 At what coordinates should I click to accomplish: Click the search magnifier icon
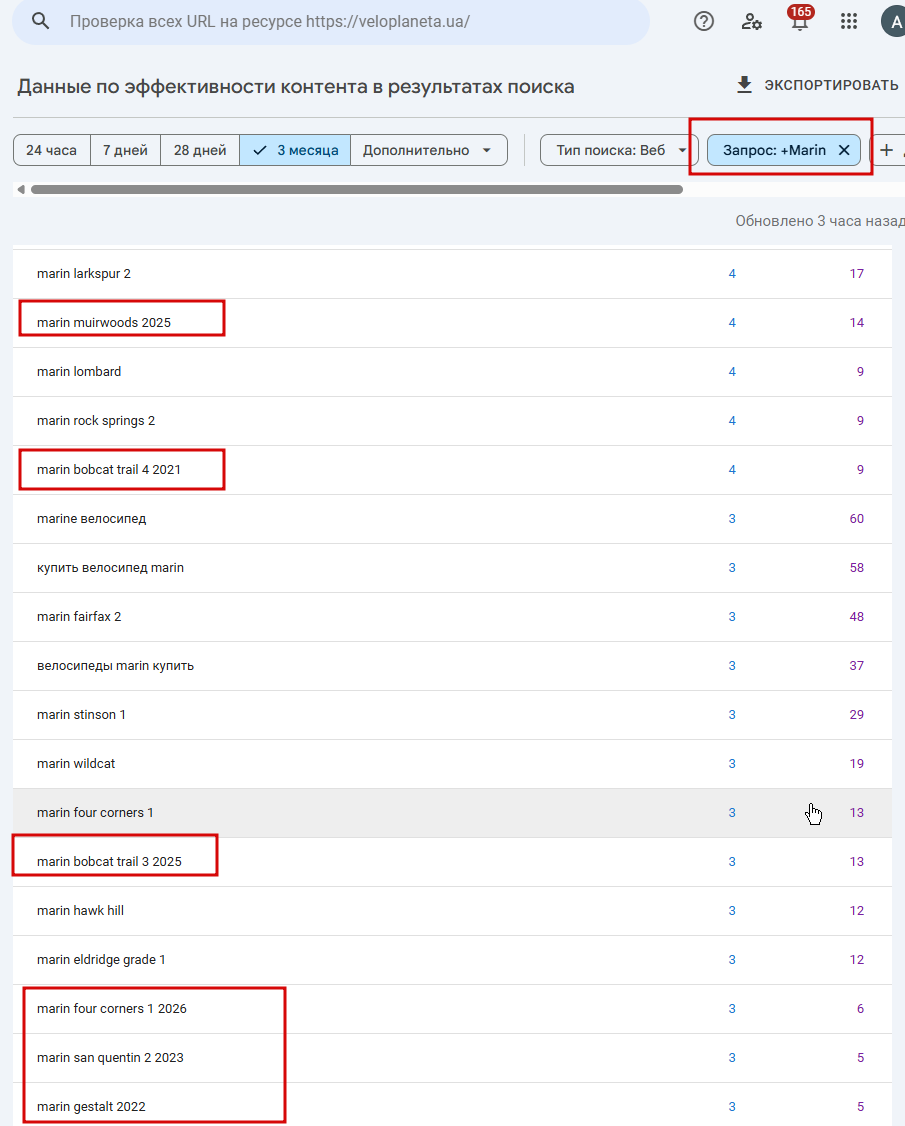[41, 21]
